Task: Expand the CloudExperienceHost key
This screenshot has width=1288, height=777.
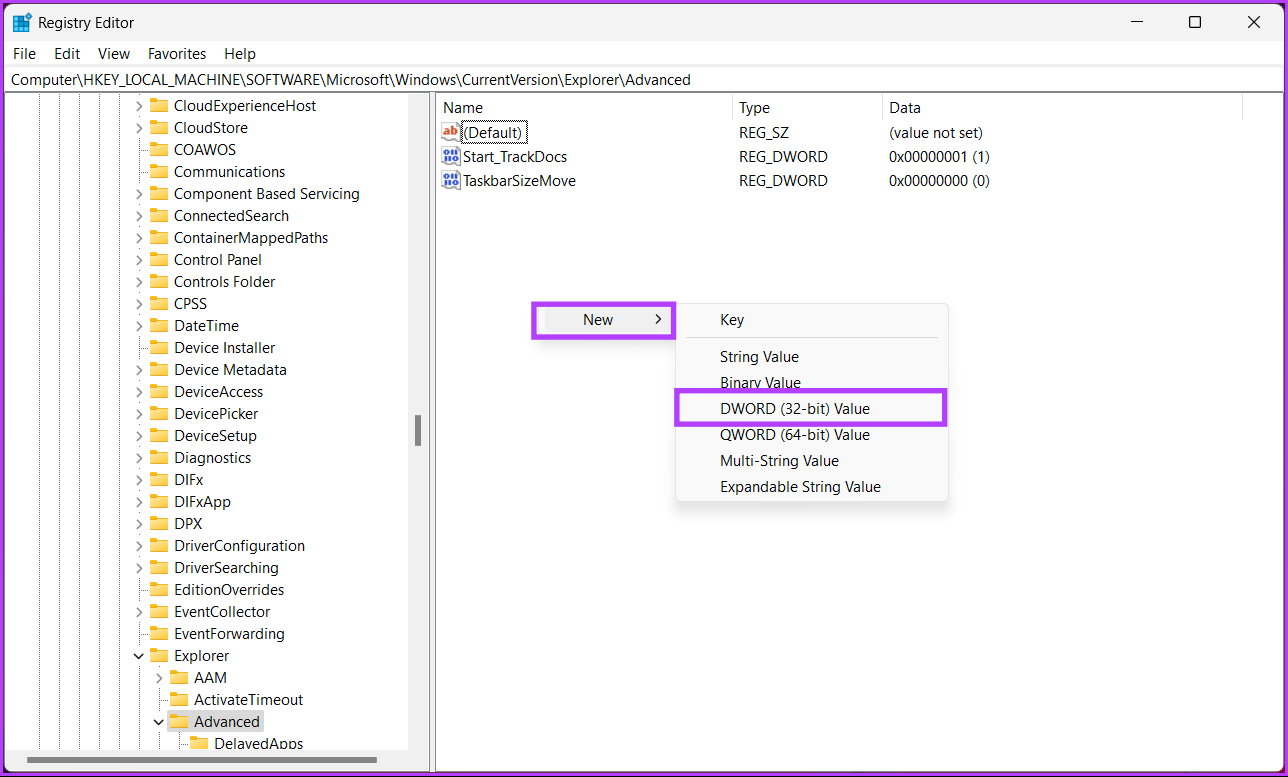Action: 139,106
